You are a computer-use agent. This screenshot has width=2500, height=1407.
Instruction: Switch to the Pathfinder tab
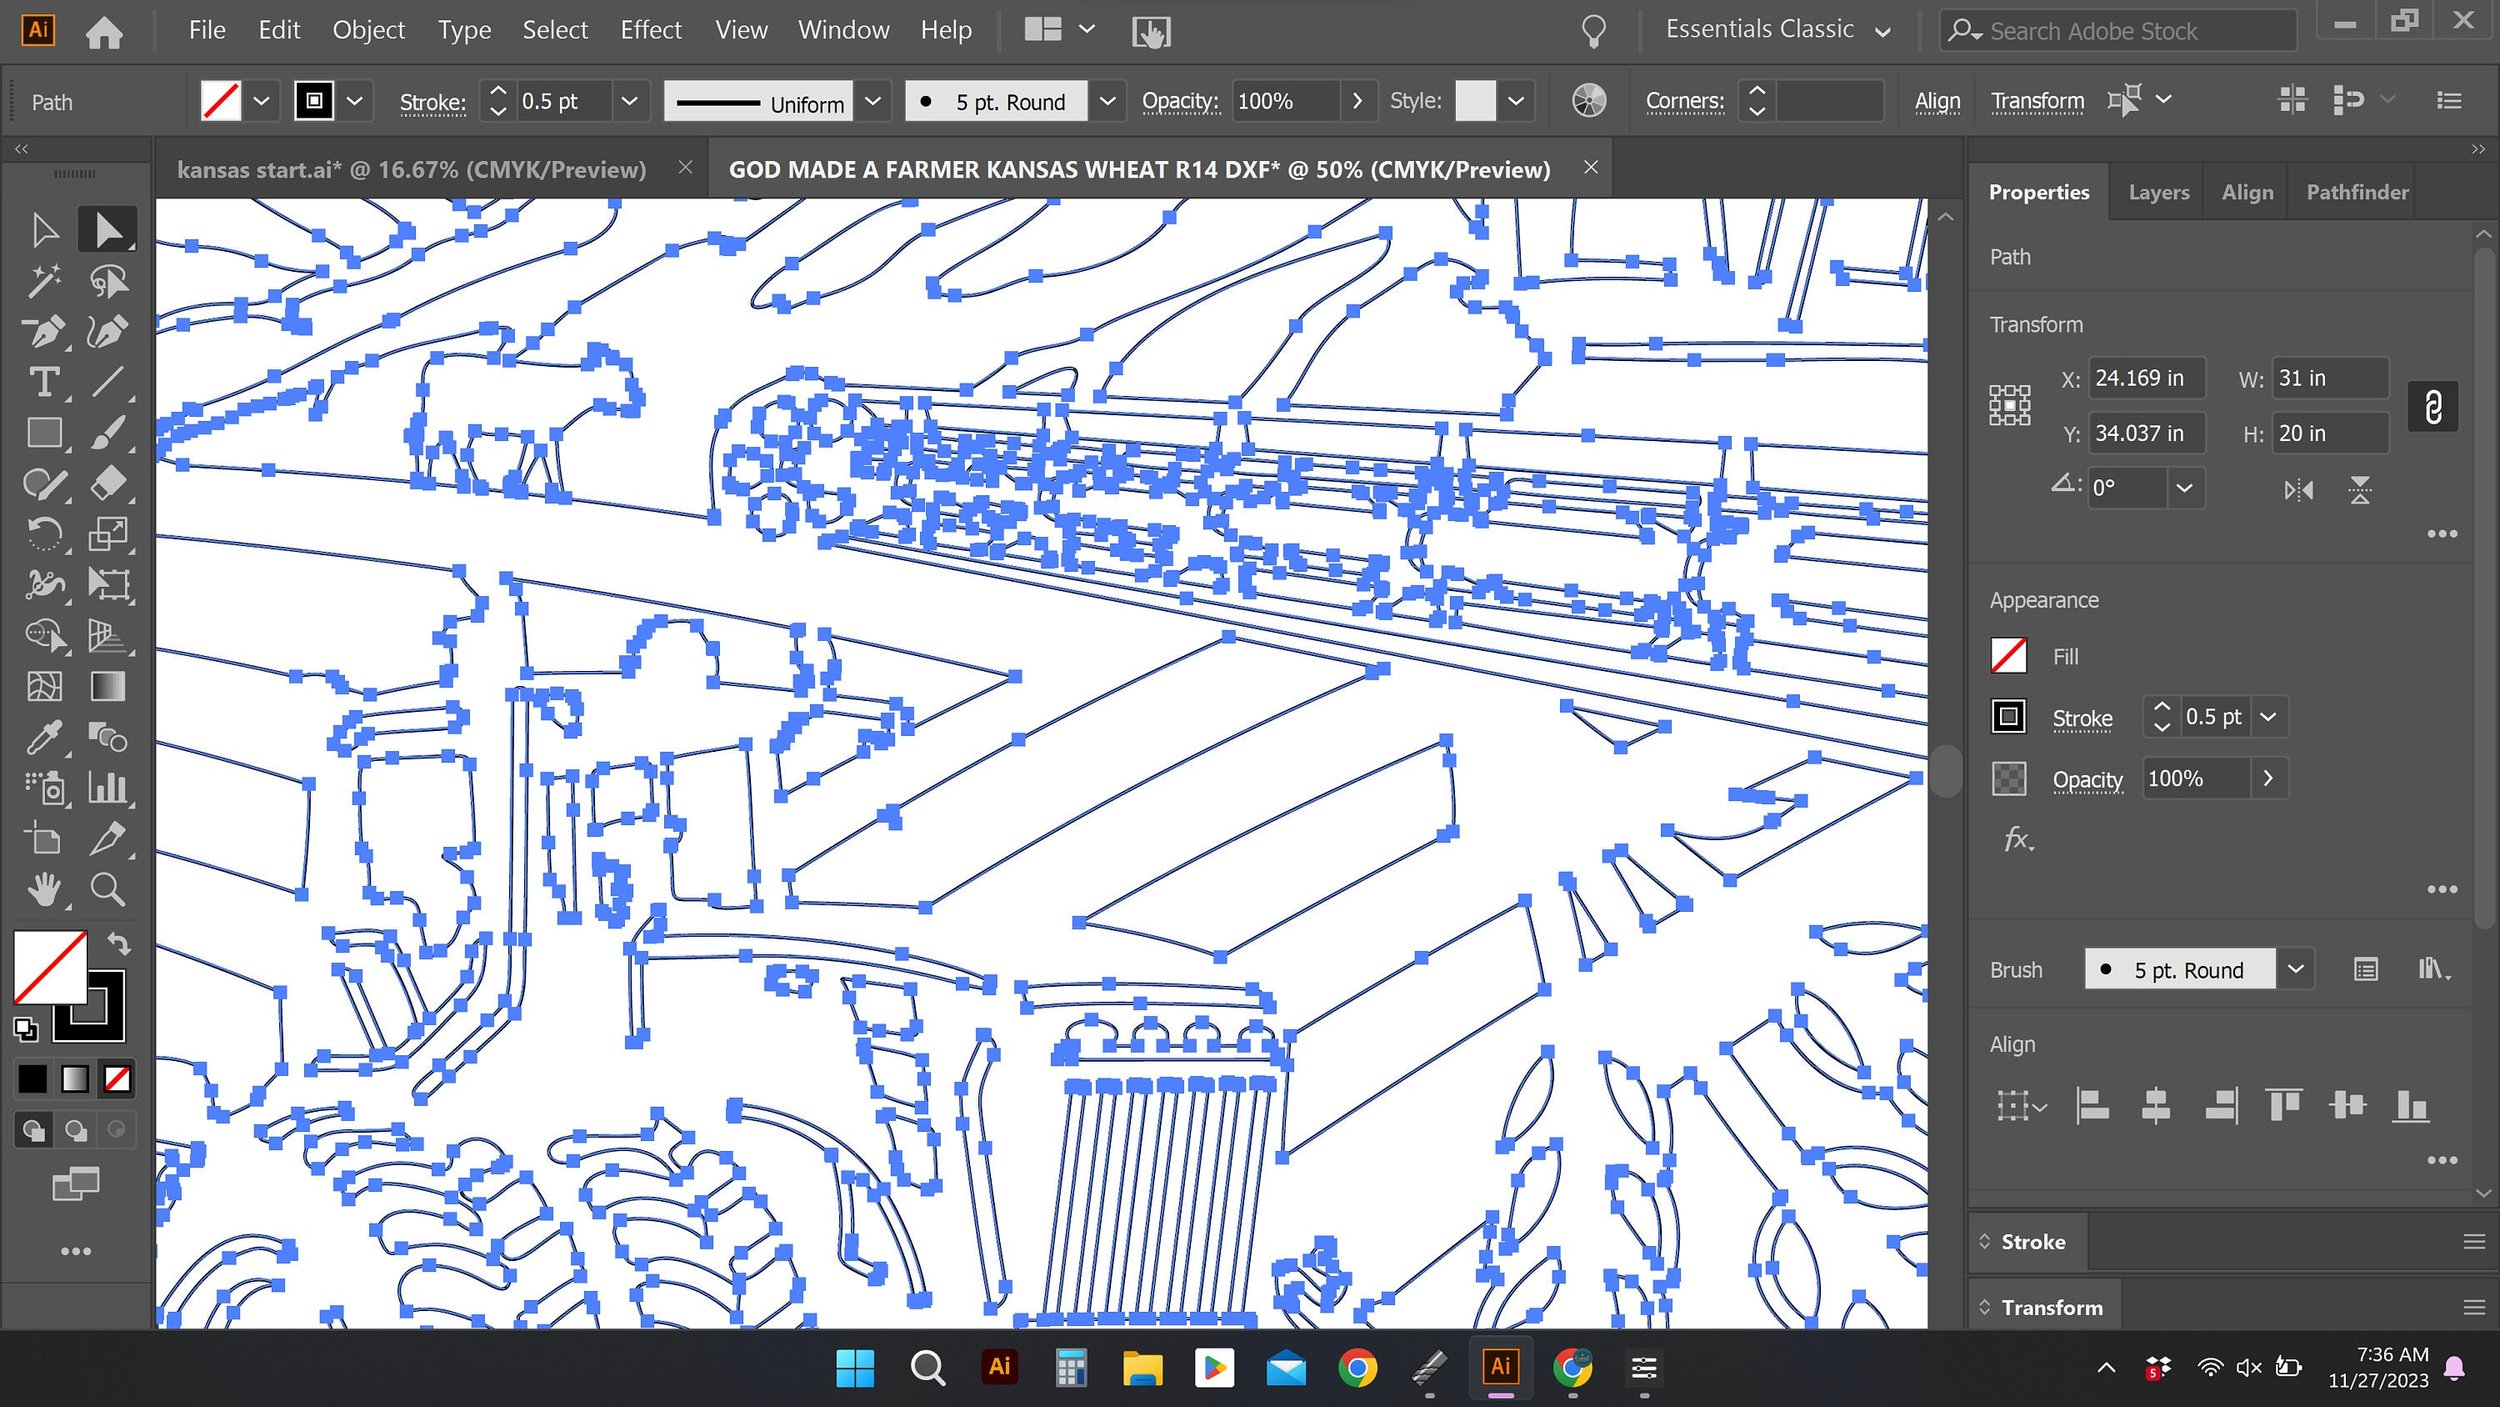click(x=2357, y=192)
